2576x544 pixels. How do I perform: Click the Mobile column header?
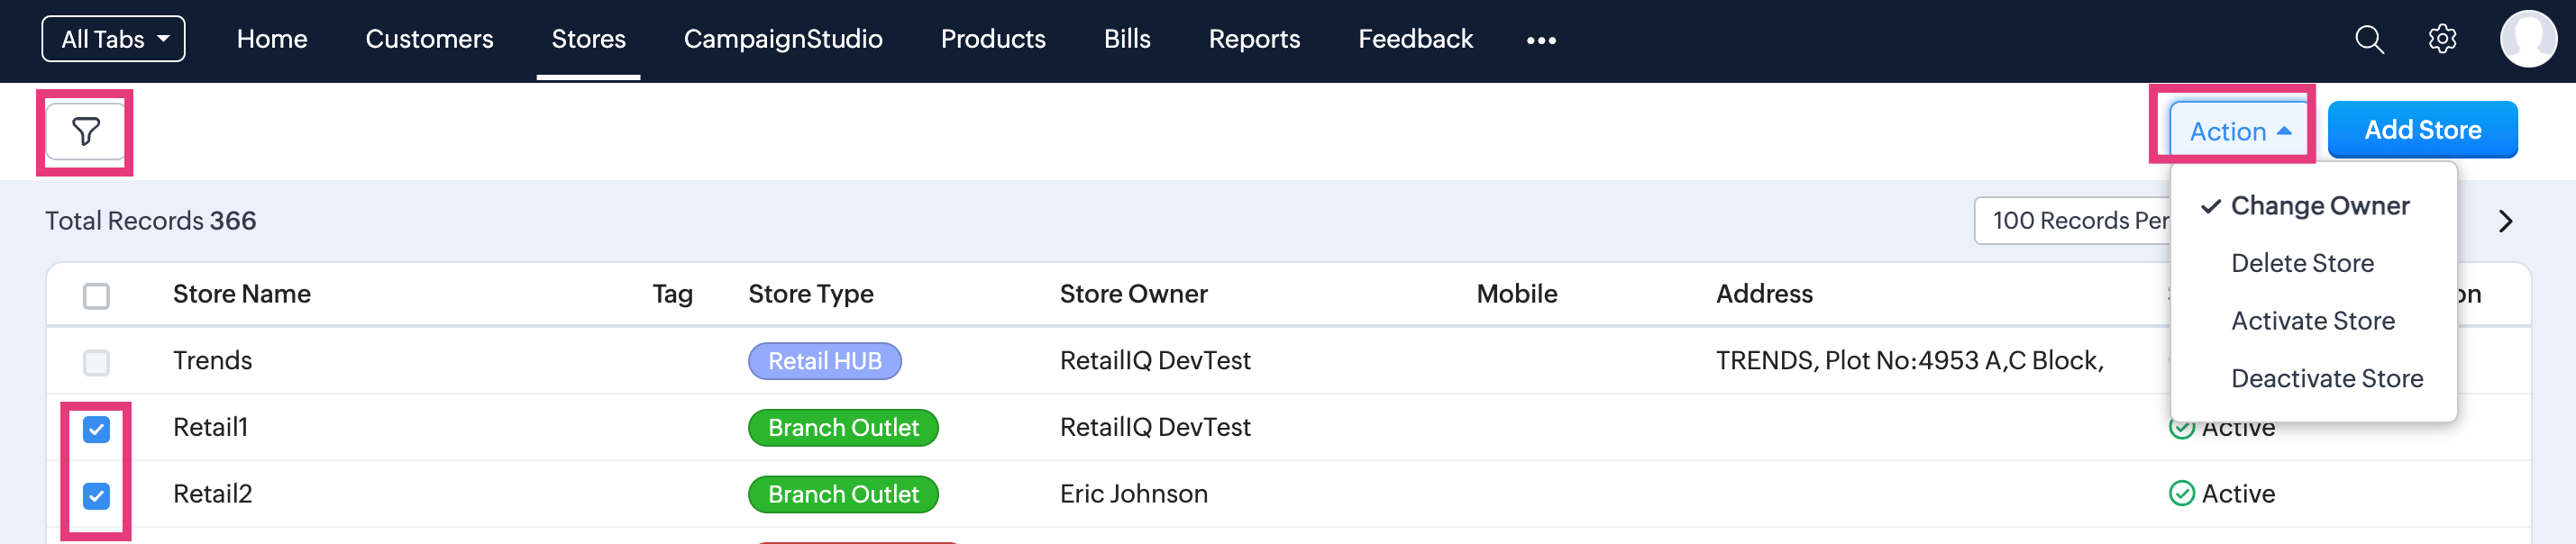tap(1516, 294)
